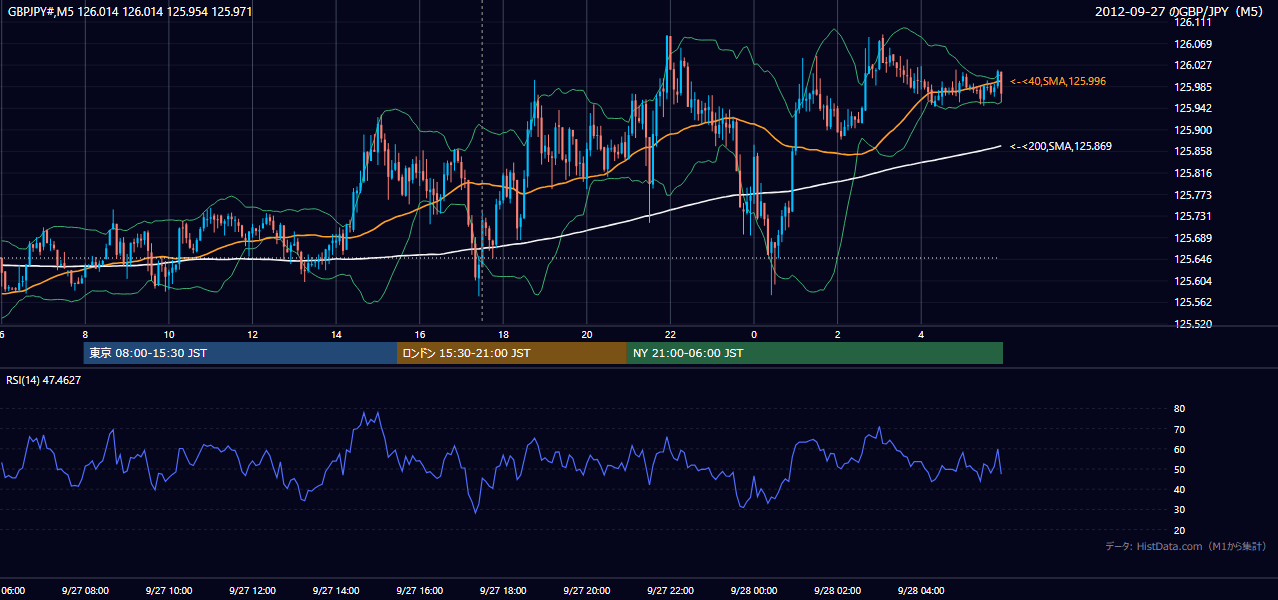Click the 東京 08:00-15:30 JST session bar
The image size is (1278, 600).
tap(240, 353)
